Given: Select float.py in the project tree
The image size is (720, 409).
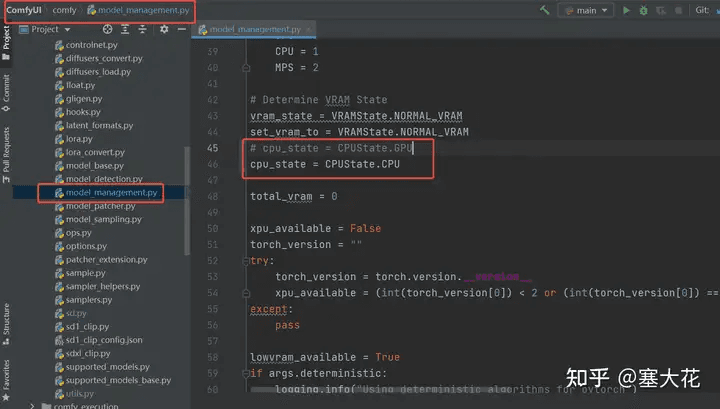Looking at the screenshot, I should pyautogui.click(x=80, y=85).
